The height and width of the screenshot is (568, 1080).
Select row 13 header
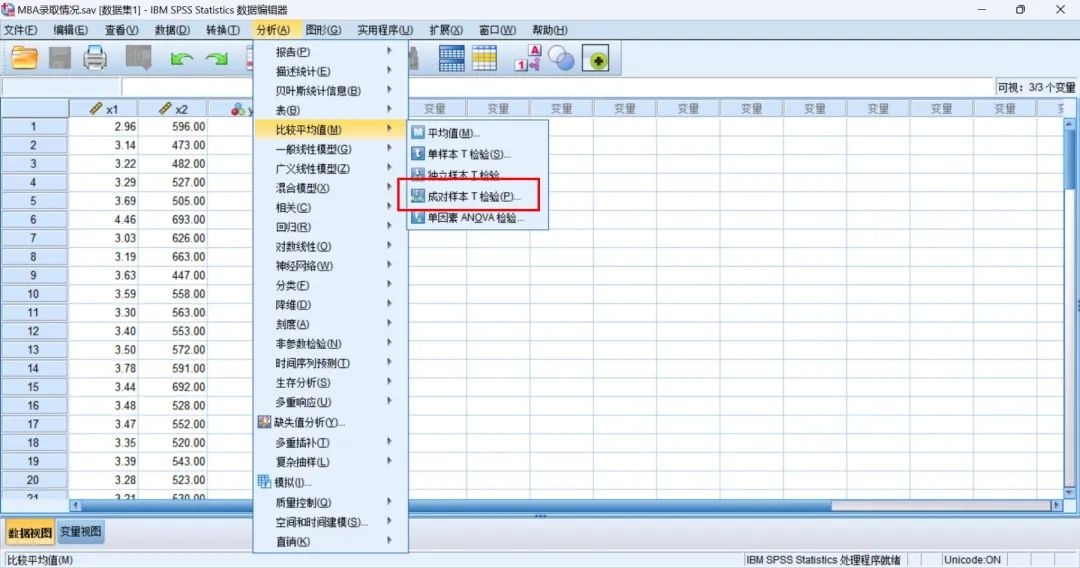[34, 350]
